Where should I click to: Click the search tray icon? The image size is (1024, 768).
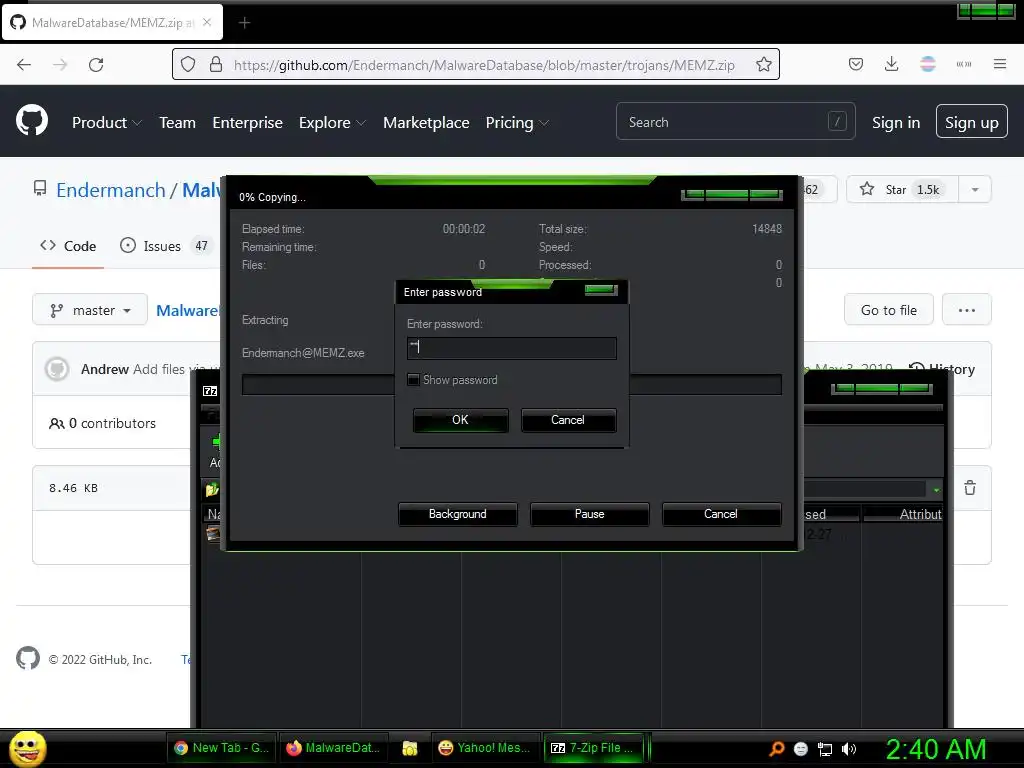tap(776, 749)
